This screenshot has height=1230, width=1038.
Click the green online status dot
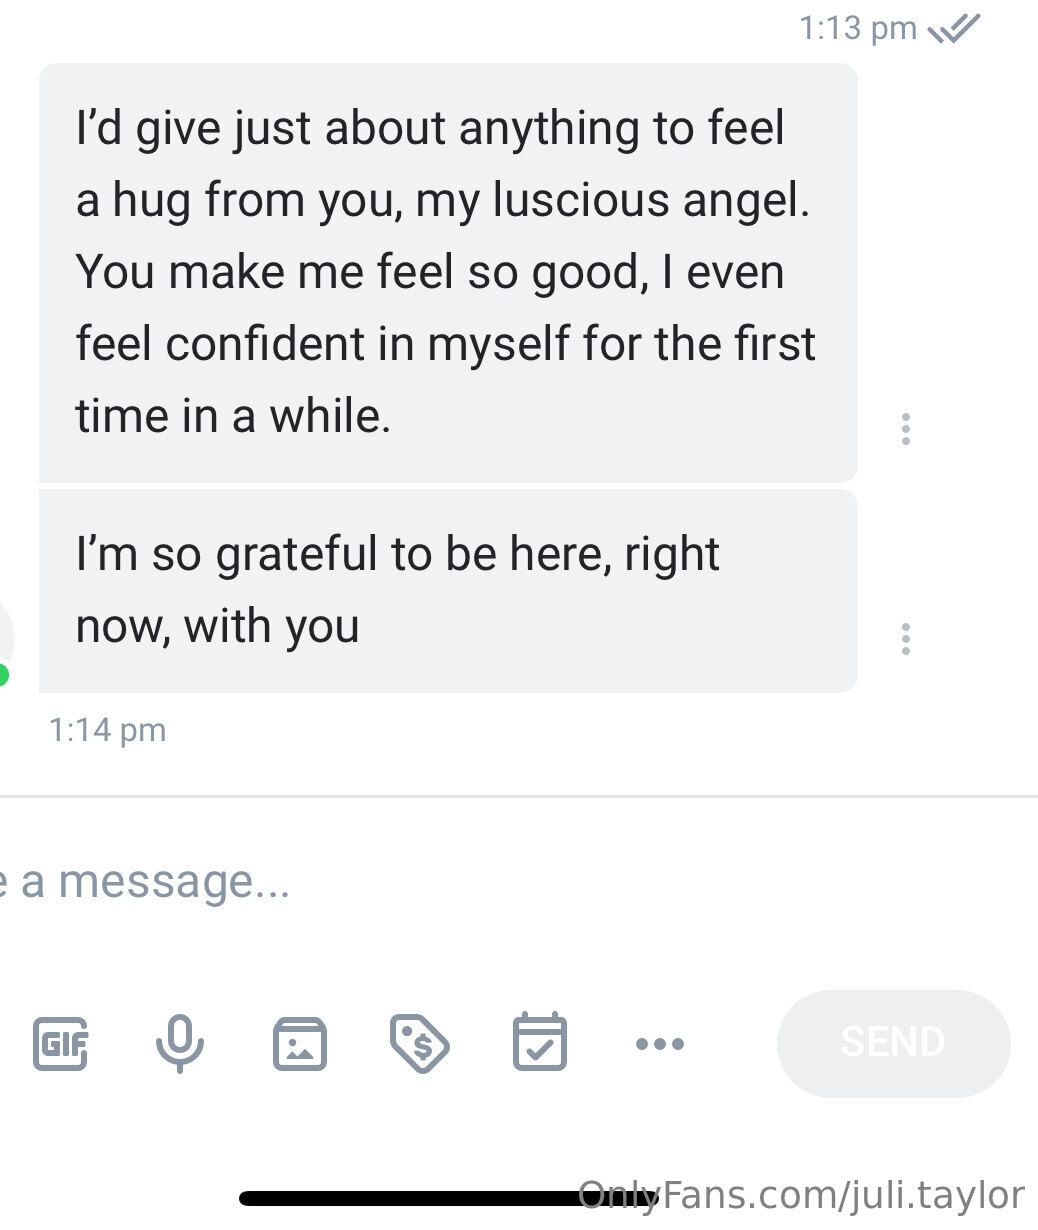[x=3, y=676]
